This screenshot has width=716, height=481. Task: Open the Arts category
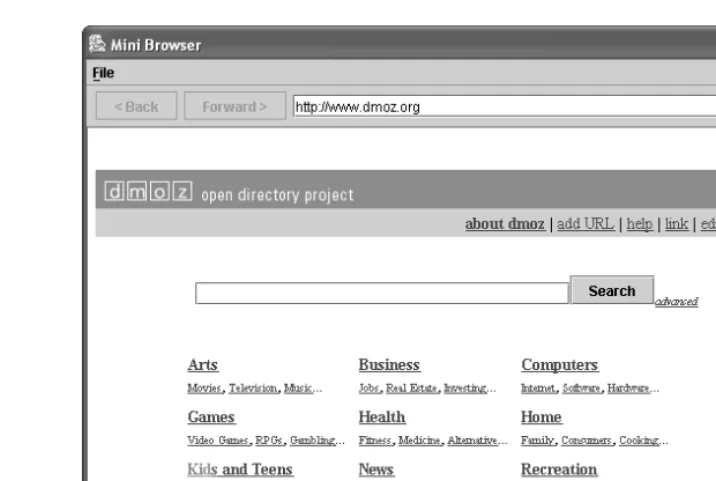(203, 365)
